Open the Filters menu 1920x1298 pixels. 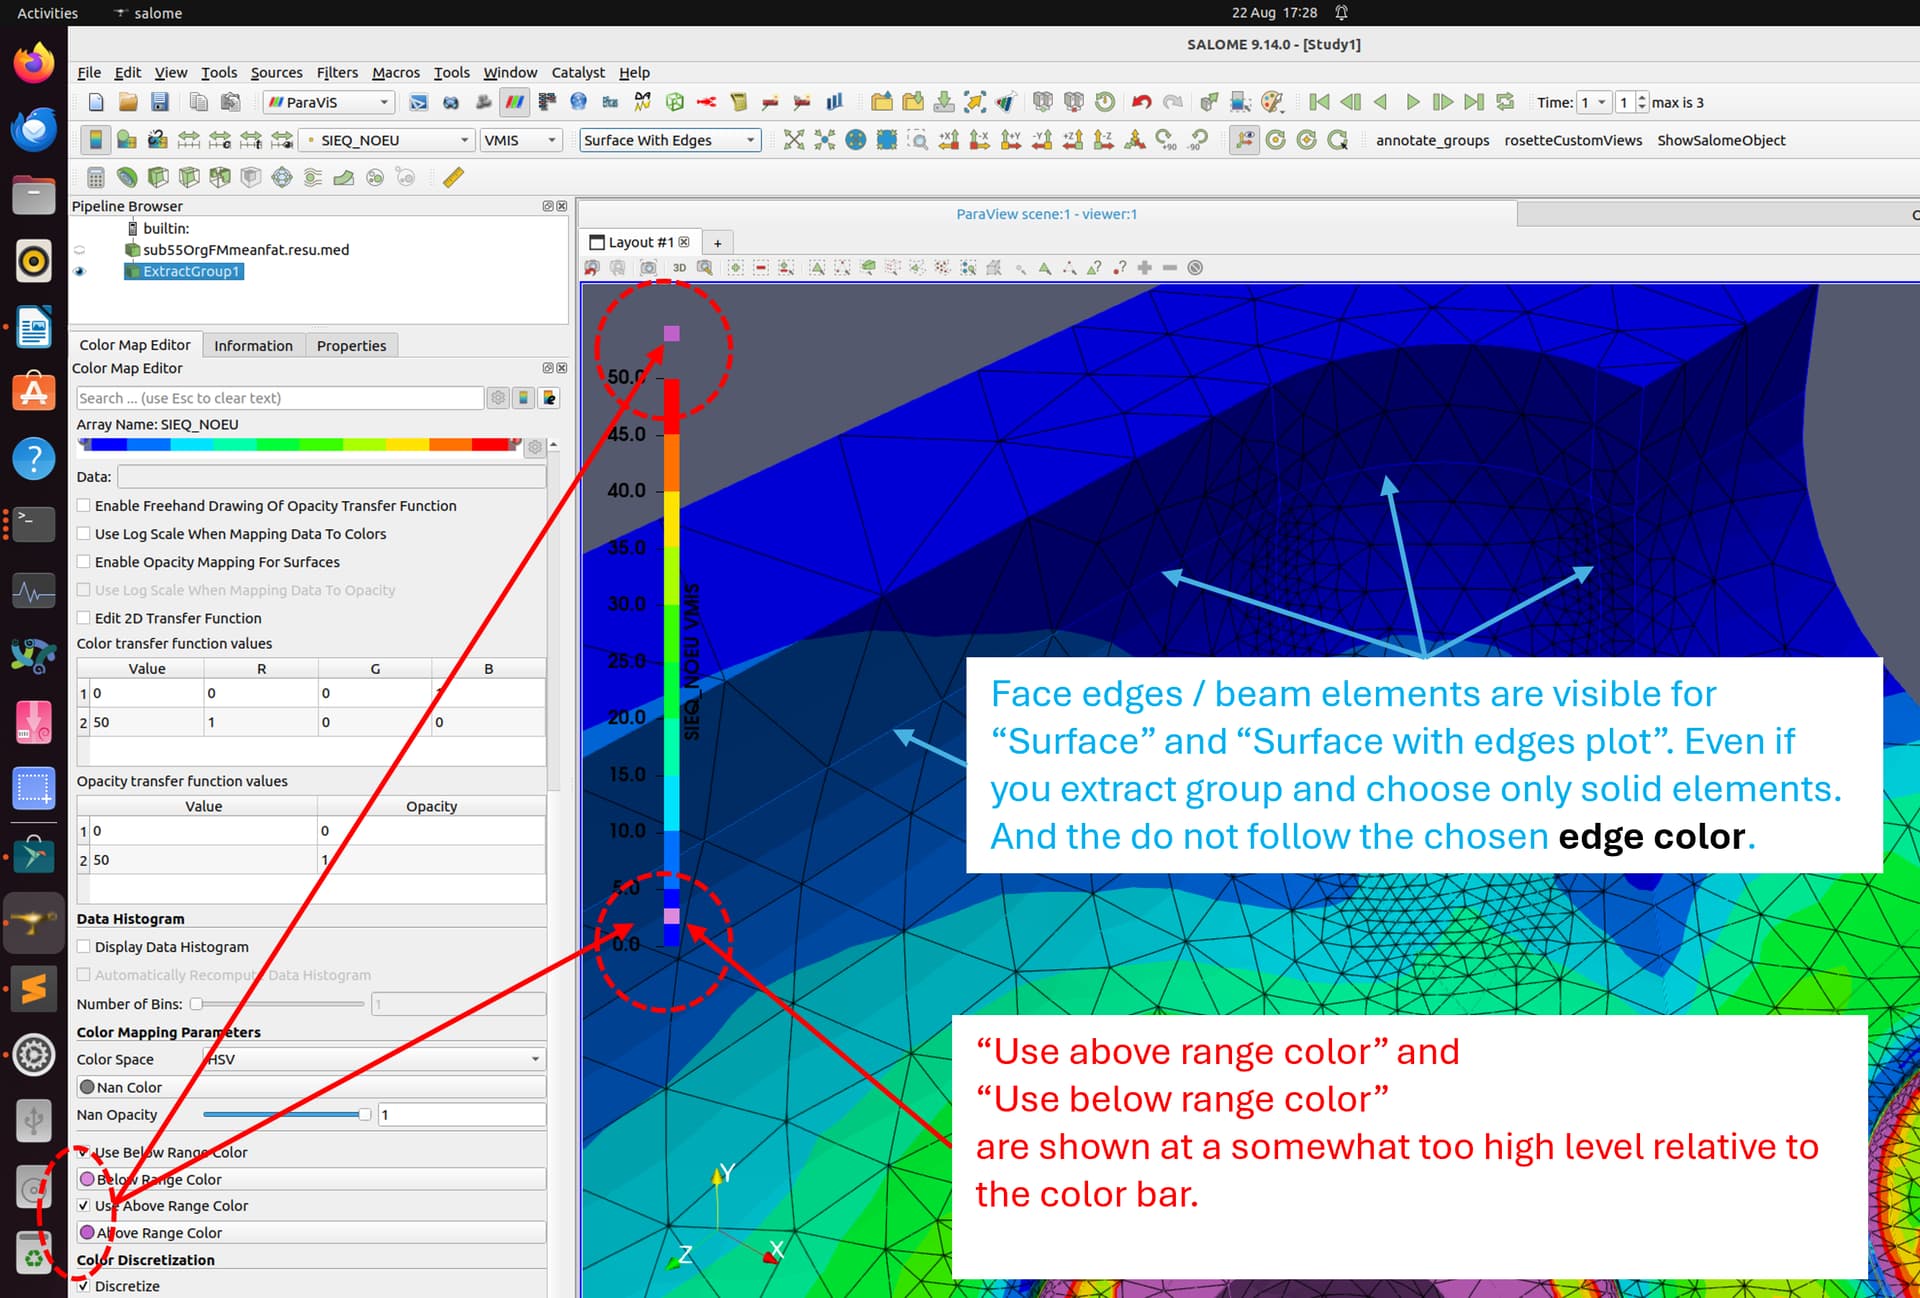(337, 72)
